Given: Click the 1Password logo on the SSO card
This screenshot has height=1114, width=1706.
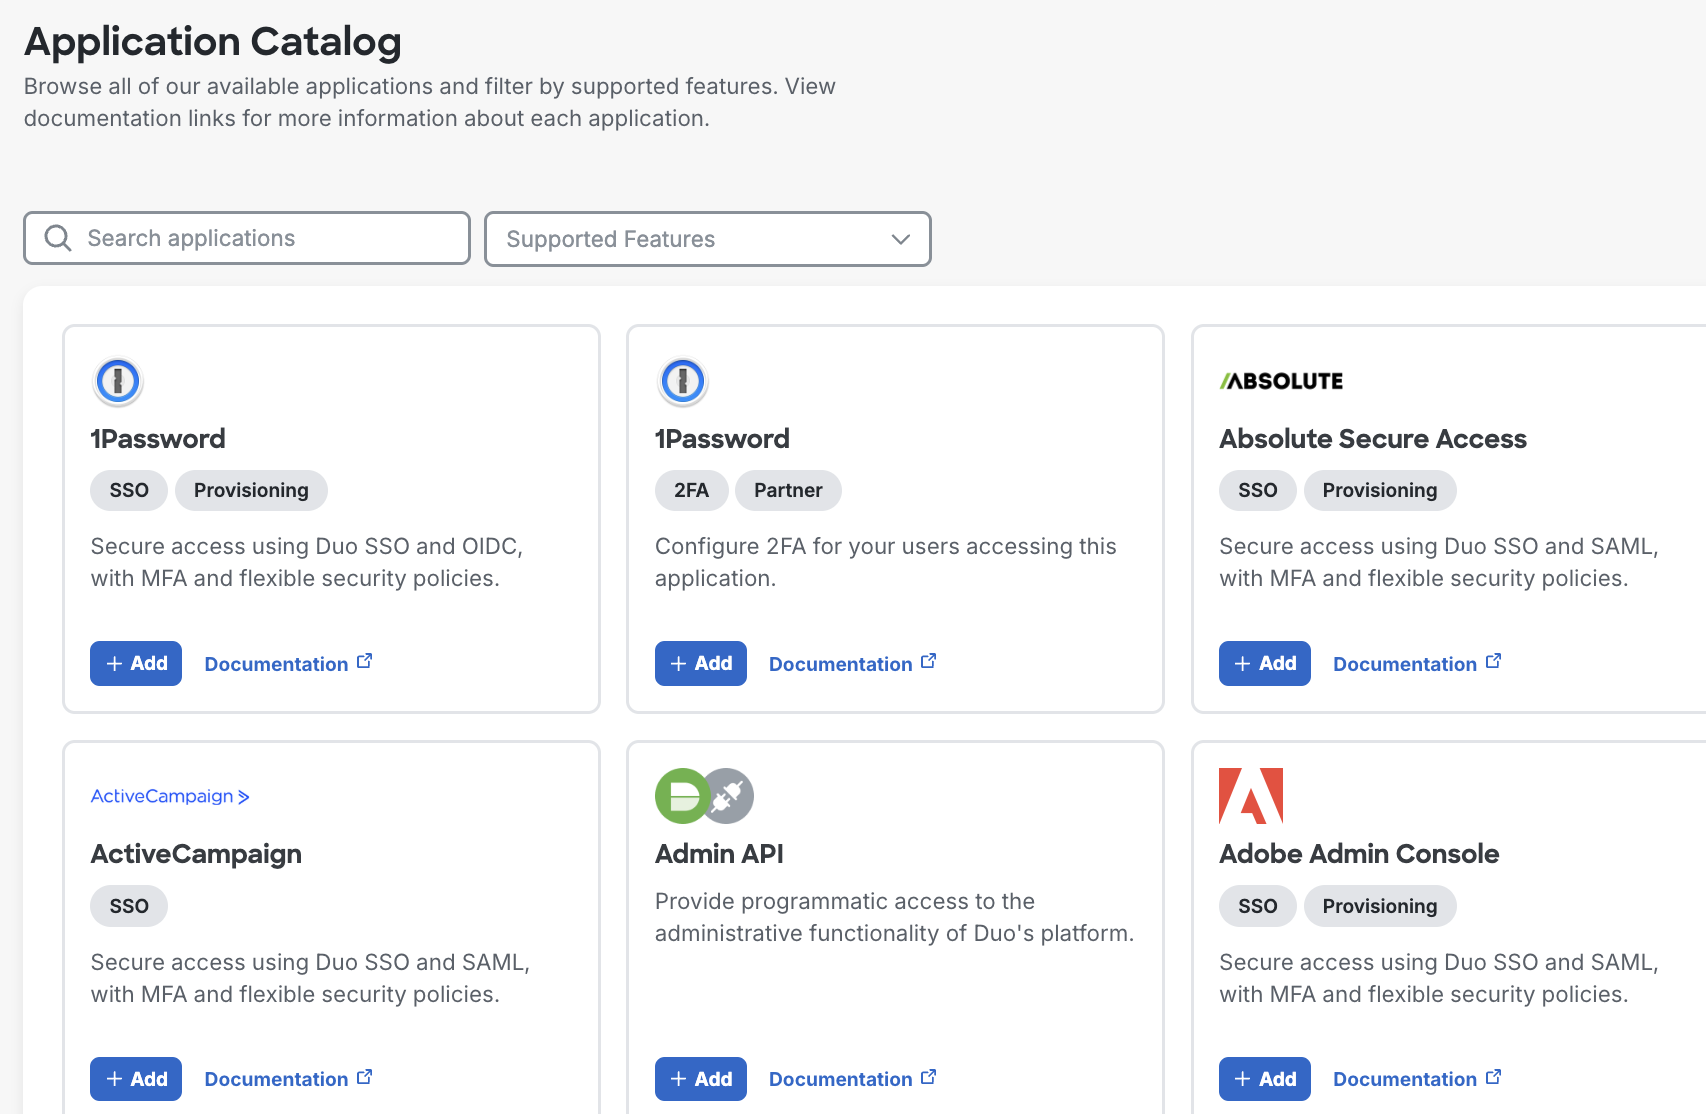Looking at the screenshot, I should pyautogui.click(x=118, y=381).
